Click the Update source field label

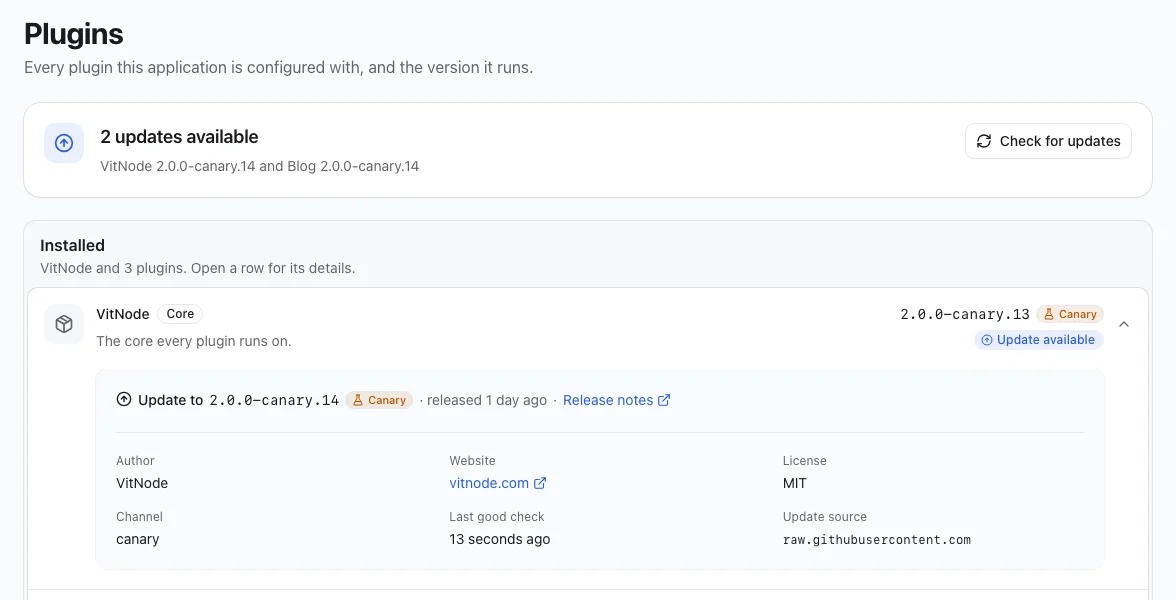click(825, 517)
